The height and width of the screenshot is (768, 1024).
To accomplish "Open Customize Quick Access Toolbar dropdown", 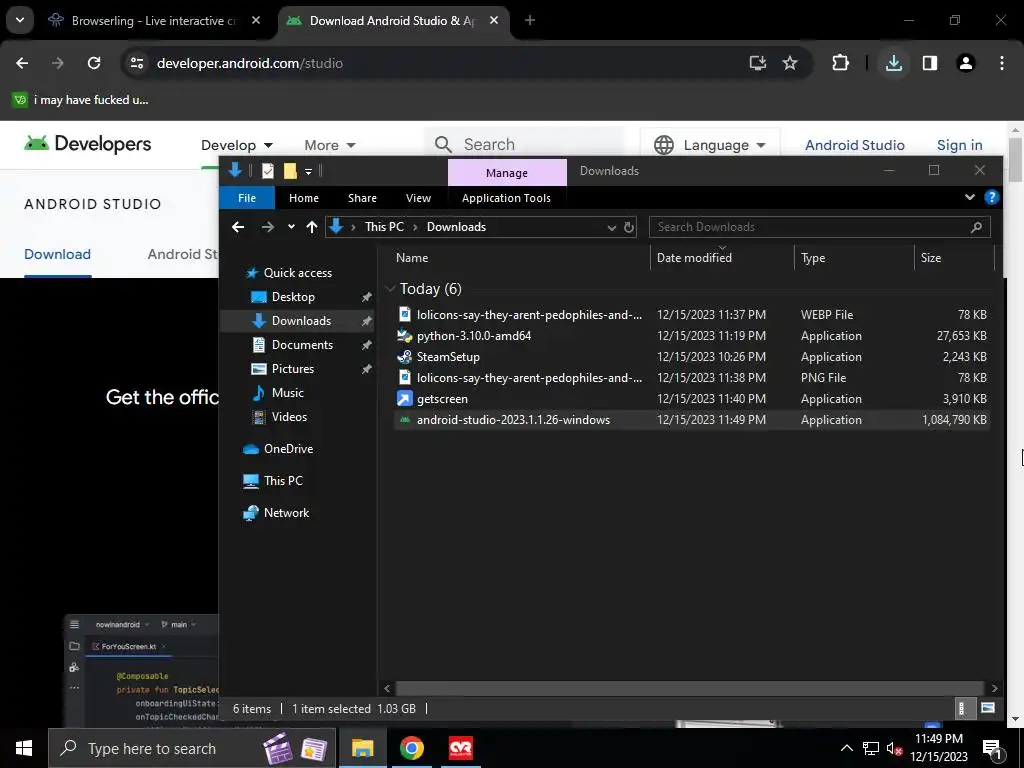I will [308, 172].
